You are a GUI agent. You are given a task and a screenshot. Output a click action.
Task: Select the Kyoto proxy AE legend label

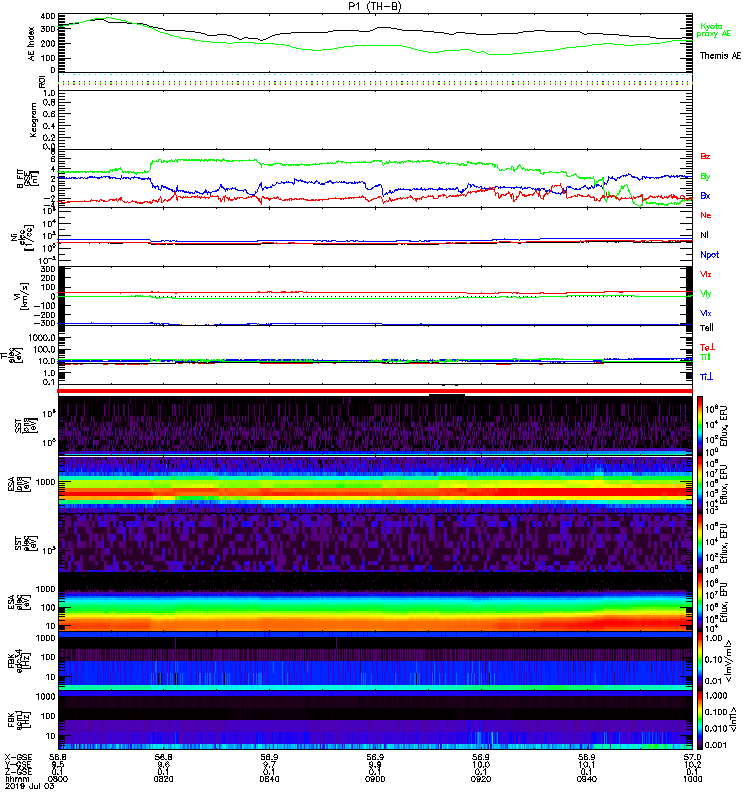714,30
